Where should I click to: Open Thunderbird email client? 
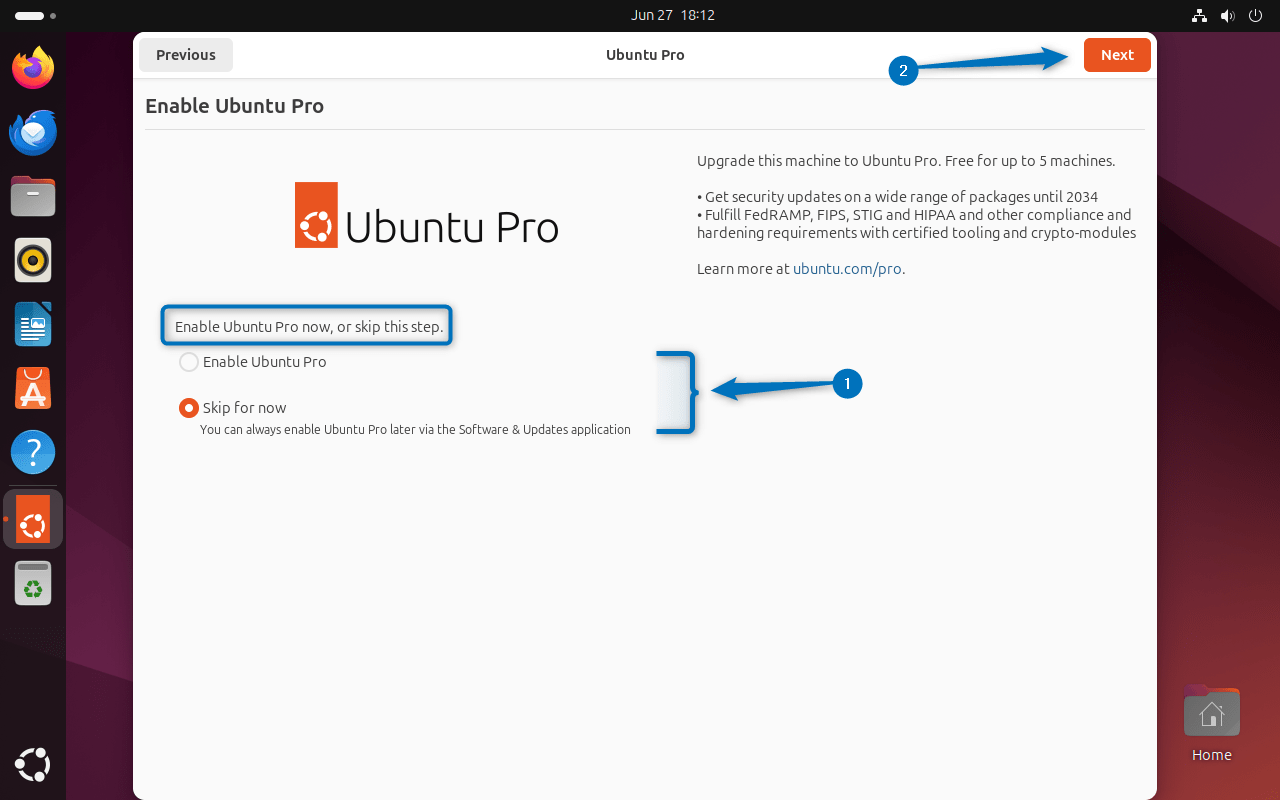click(x=32, y=132)
